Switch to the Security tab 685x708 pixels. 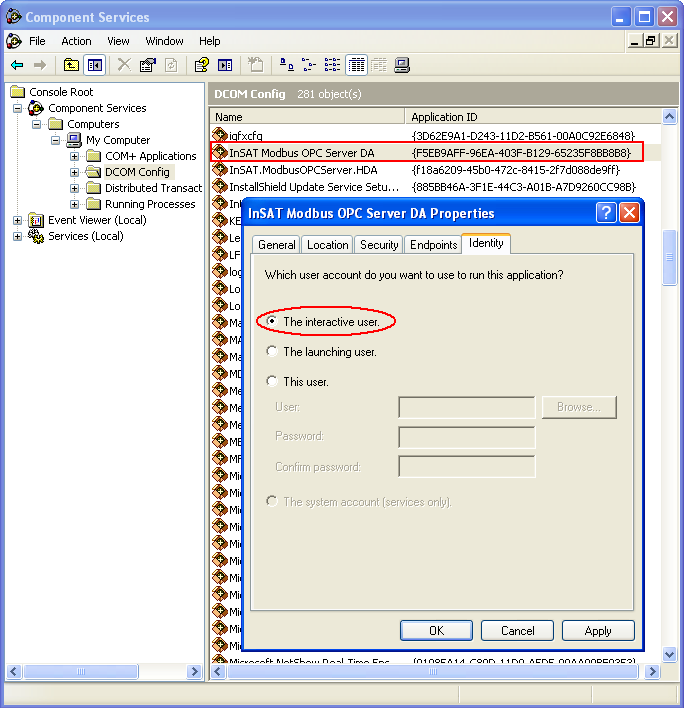tap(379, 245)
